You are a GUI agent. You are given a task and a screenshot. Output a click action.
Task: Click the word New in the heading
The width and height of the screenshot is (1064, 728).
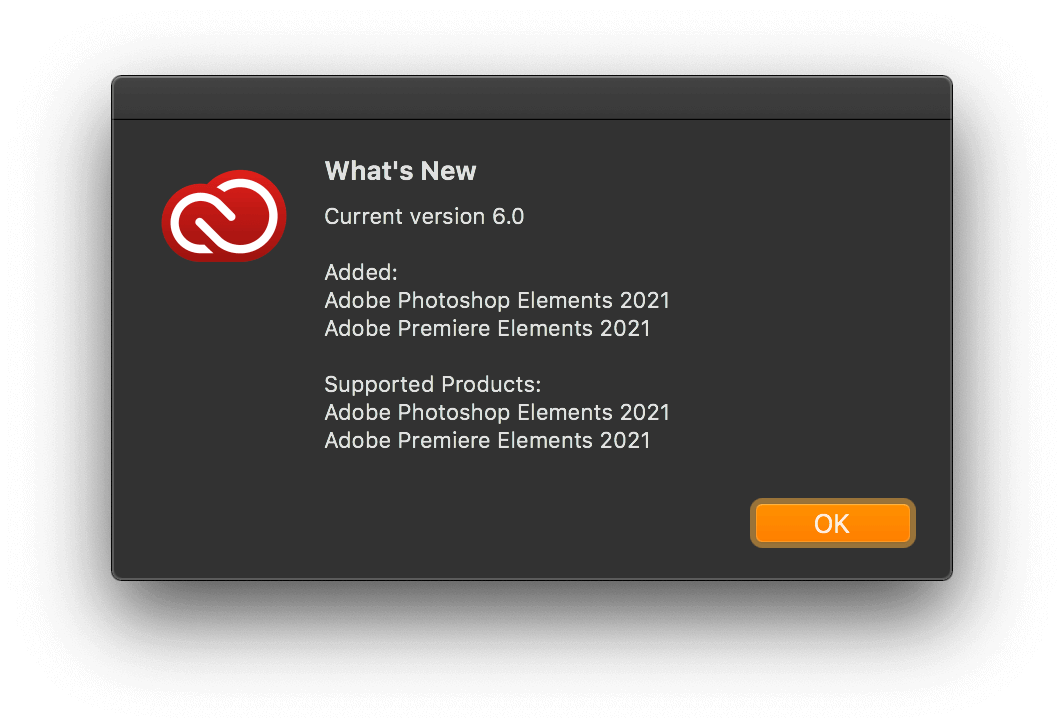(449, 171)
